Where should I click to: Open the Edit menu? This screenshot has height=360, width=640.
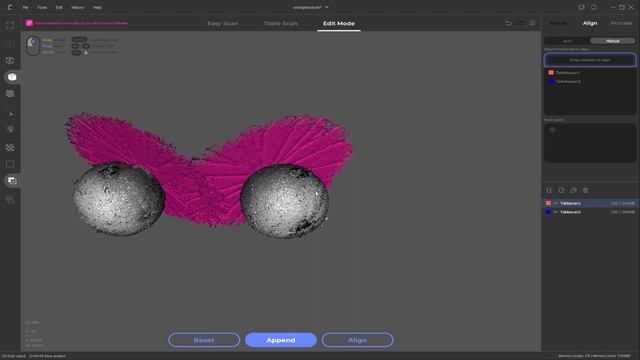(x=59, y=7)
